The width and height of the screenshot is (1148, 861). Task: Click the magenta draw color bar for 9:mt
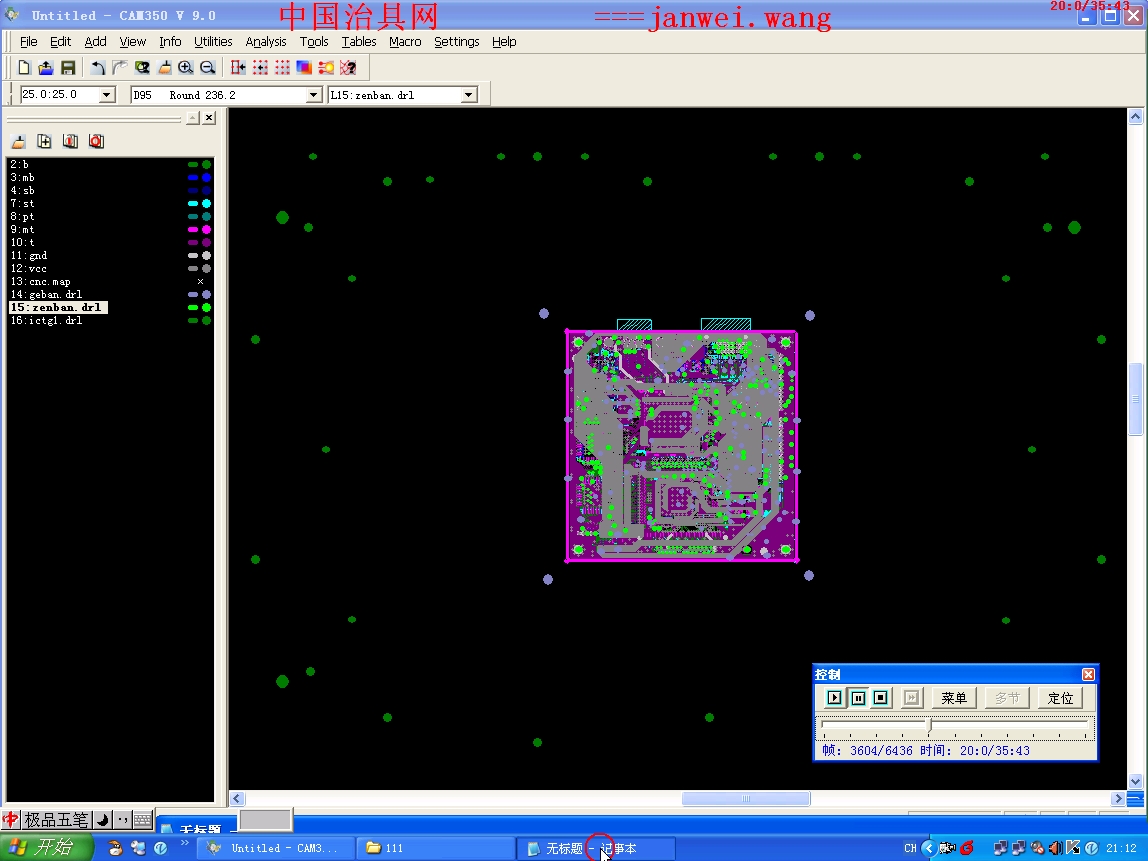coord(193,230)
